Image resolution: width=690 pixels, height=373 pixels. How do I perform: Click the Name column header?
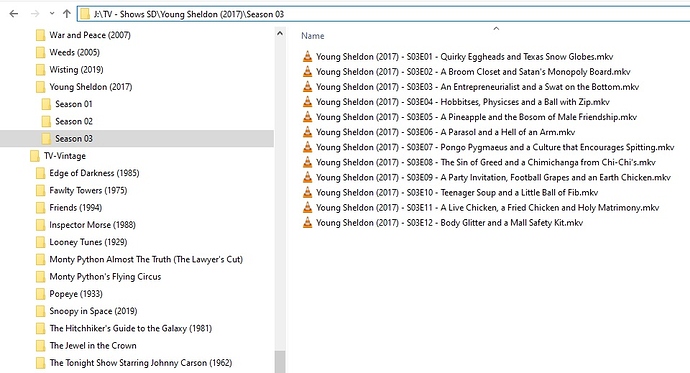pyautogui.click(x=312, y=36)
